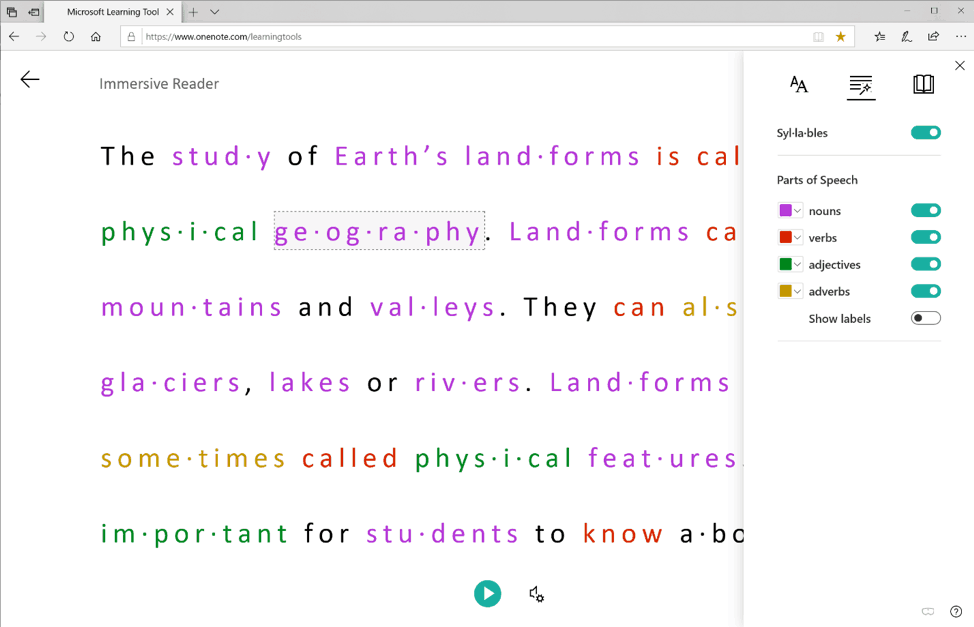Expand the adjectives color dropdown arrow
The height and width of the screenshot is (627, 974).
coord(798,265)
